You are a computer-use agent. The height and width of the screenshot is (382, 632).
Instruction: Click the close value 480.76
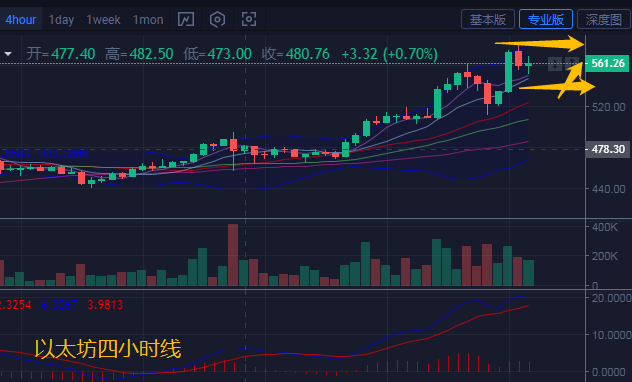(308, 54)
